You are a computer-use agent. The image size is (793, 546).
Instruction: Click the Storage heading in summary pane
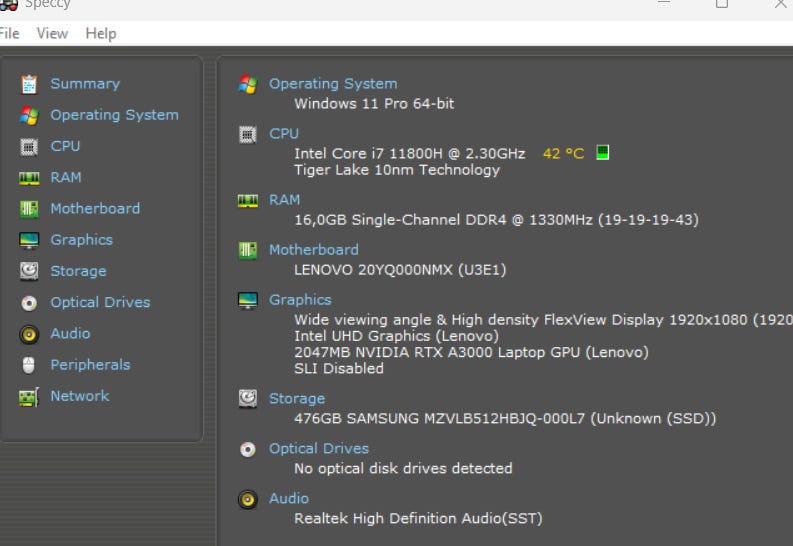(x=296, y=399)
